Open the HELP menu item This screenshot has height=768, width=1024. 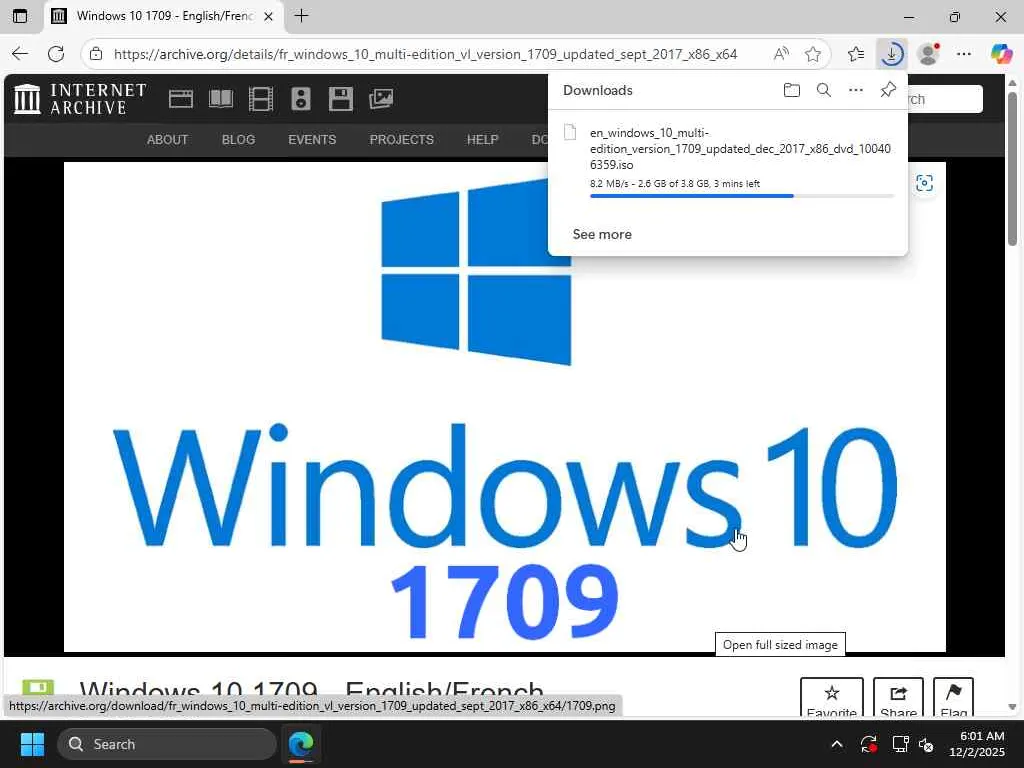click(483, 140)
